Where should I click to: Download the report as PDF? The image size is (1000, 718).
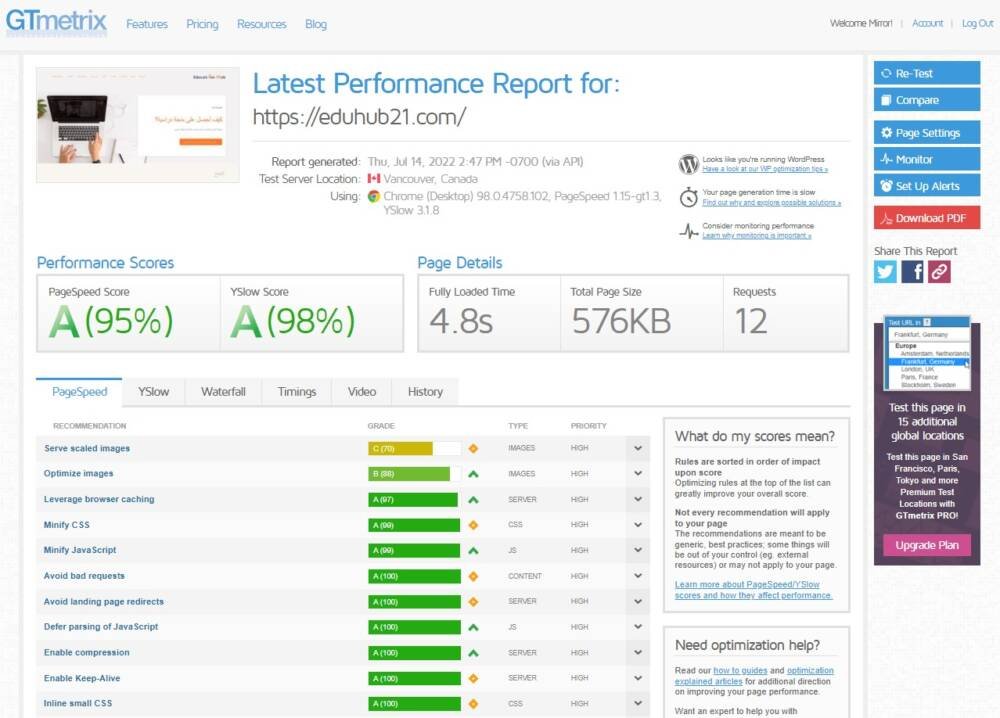click(927, 218)
